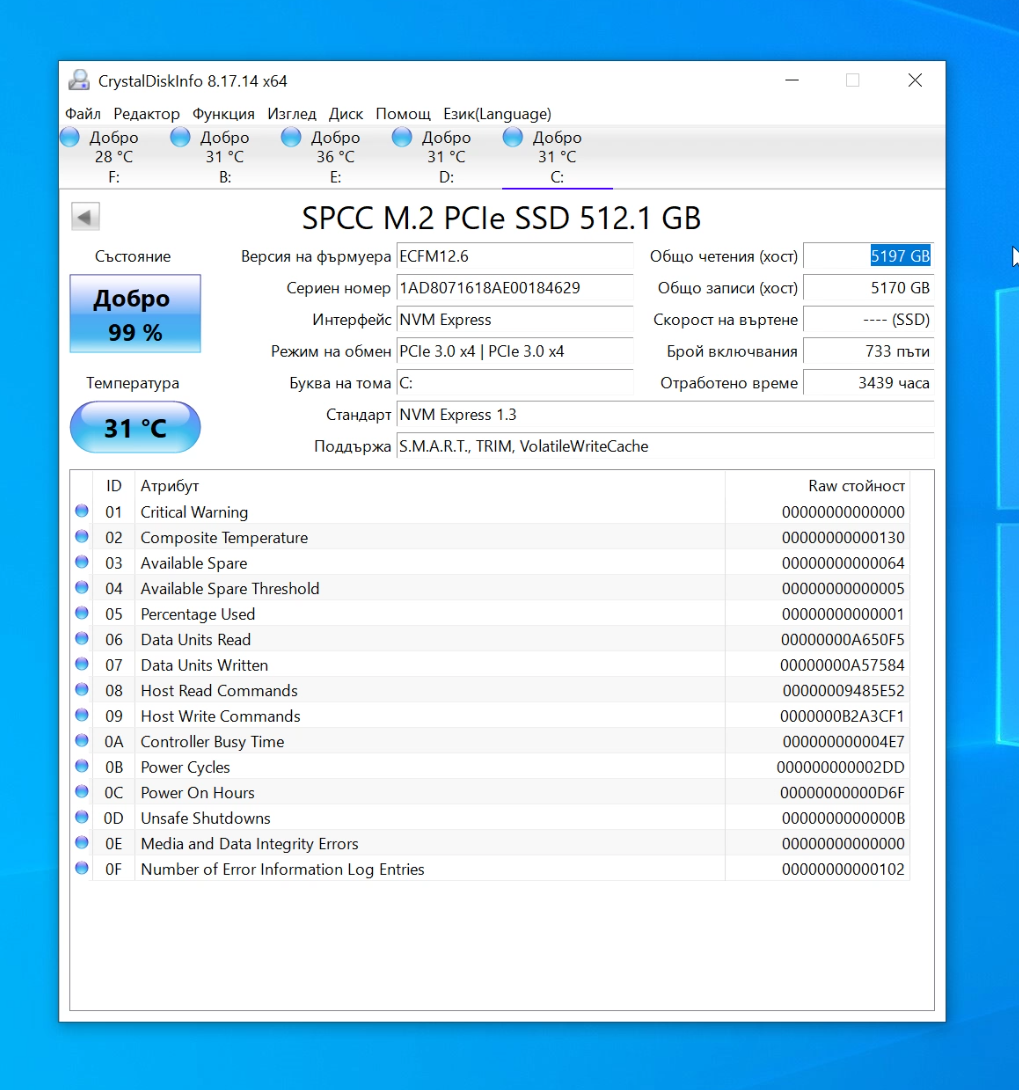Switch to the E: drive tab at 36 °C
This screenshot has height=1090, width=1019.
336,156
